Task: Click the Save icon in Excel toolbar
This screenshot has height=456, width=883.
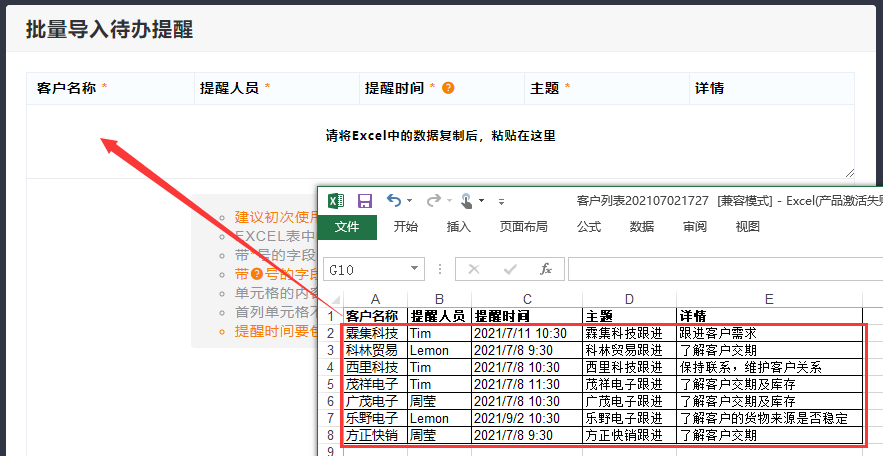Action: click(x=365, y=201)
